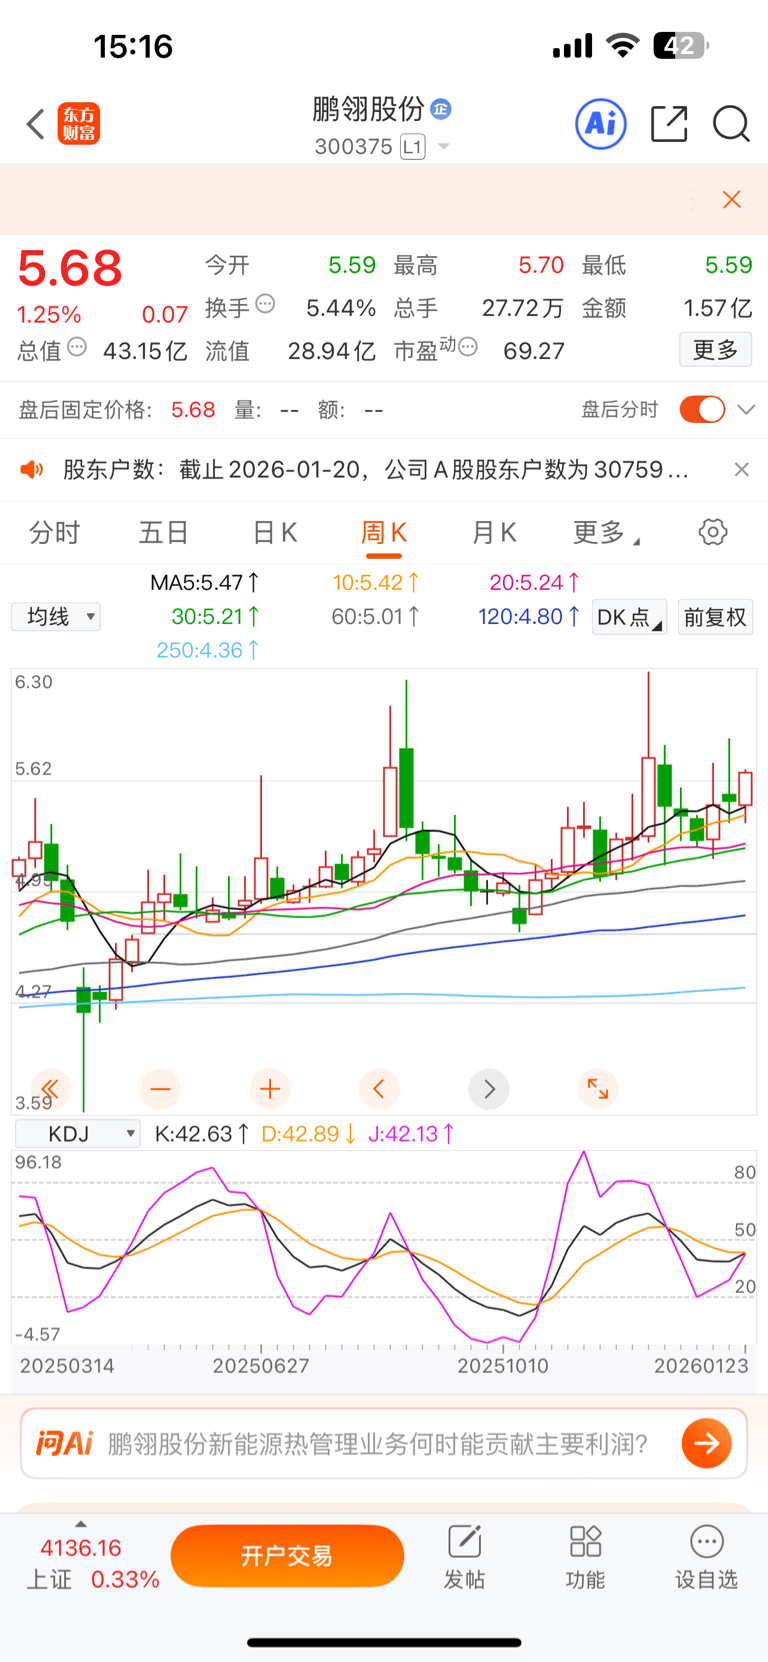Tap the D:42.89 value
Viewport: 768px width, 1662px height.
click(x=309, y=1134)
